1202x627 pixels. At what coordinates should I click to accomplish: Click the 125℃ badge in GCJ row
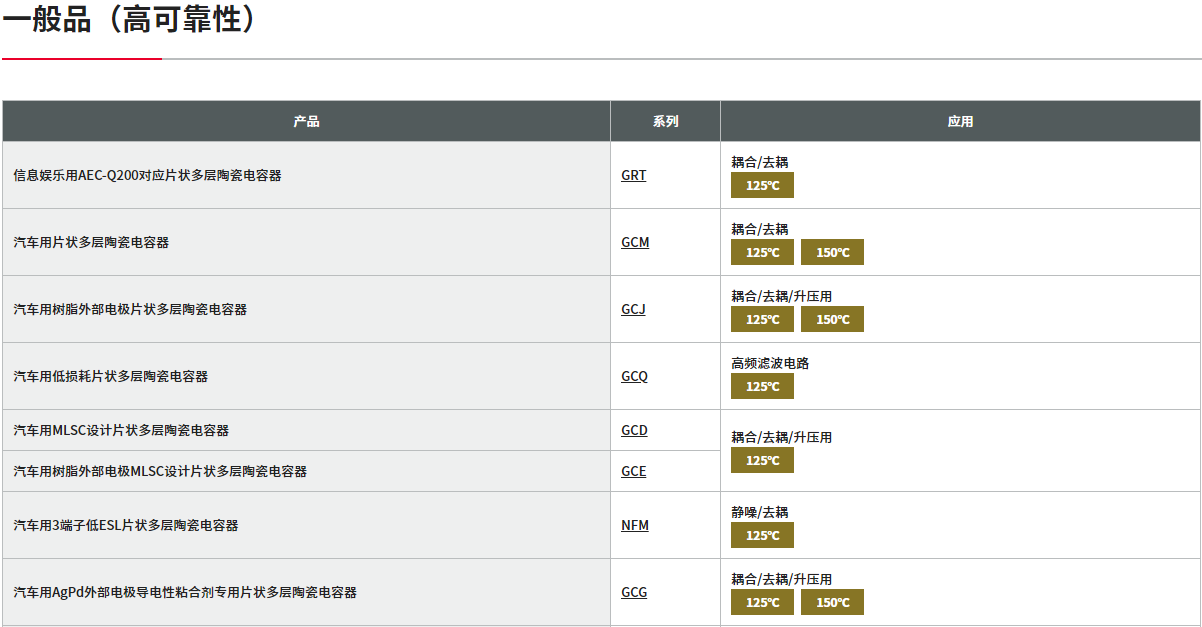(762, 319)
